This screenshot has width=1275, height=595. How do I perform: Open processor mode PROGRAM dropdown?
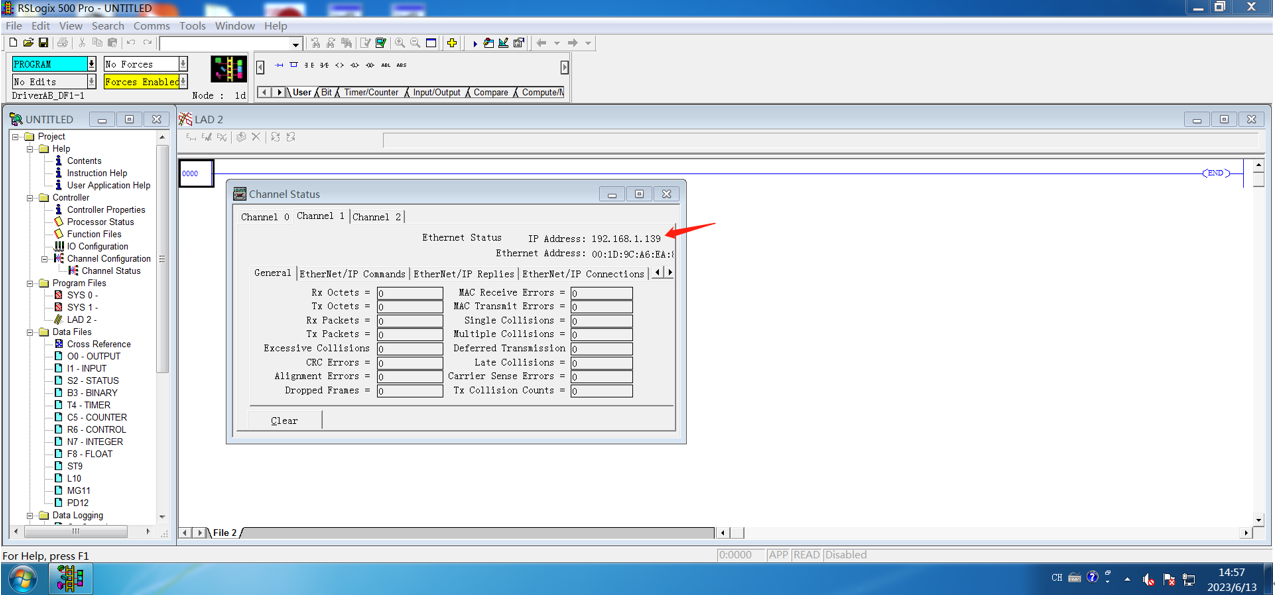coord(91,64)
